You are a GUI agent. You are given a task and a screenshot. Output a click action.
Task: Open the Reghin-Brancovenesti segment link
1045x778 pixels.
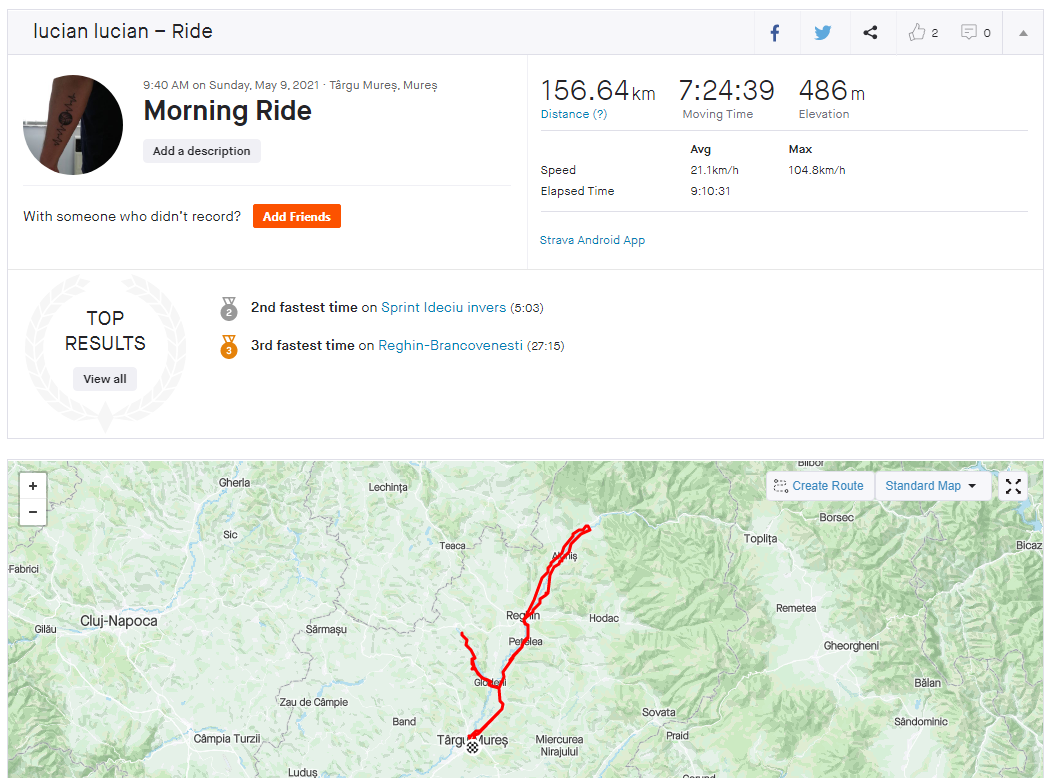point(450,346)
